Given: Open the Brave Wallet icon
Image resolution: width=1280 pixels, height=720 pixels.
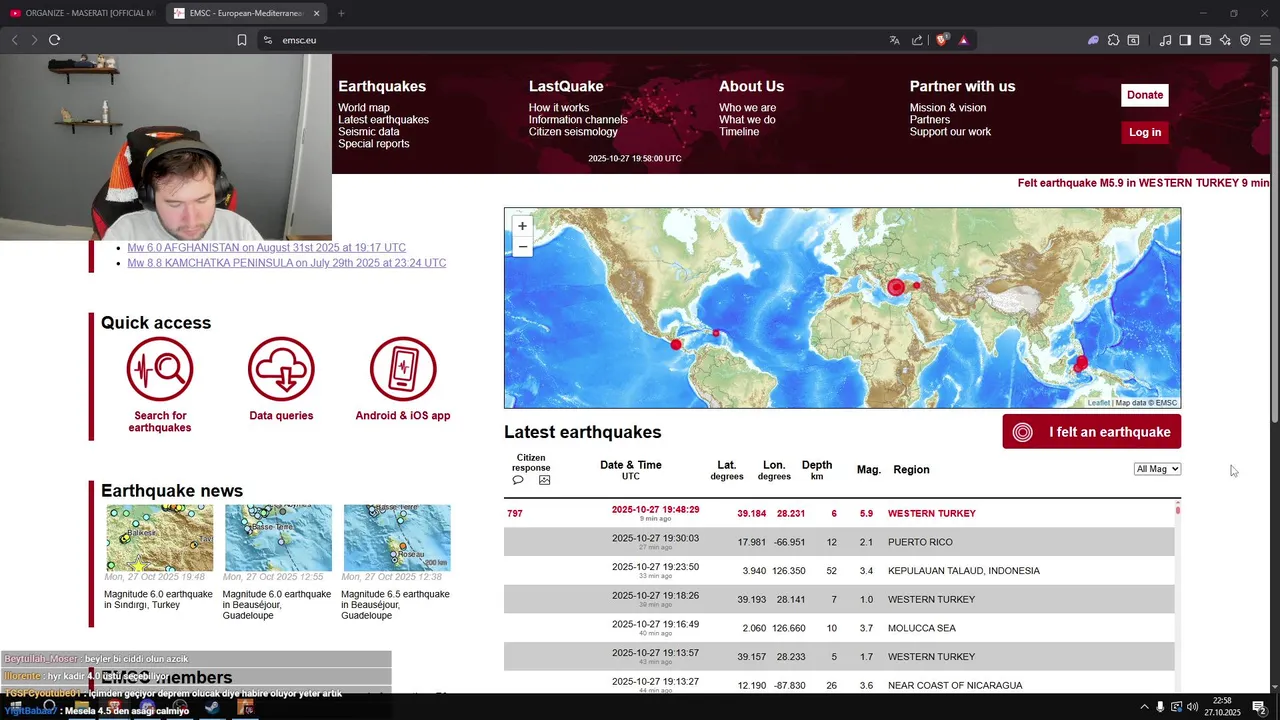Looking at the screenshot, I should pyautogui.click(x=1205, y=40).
